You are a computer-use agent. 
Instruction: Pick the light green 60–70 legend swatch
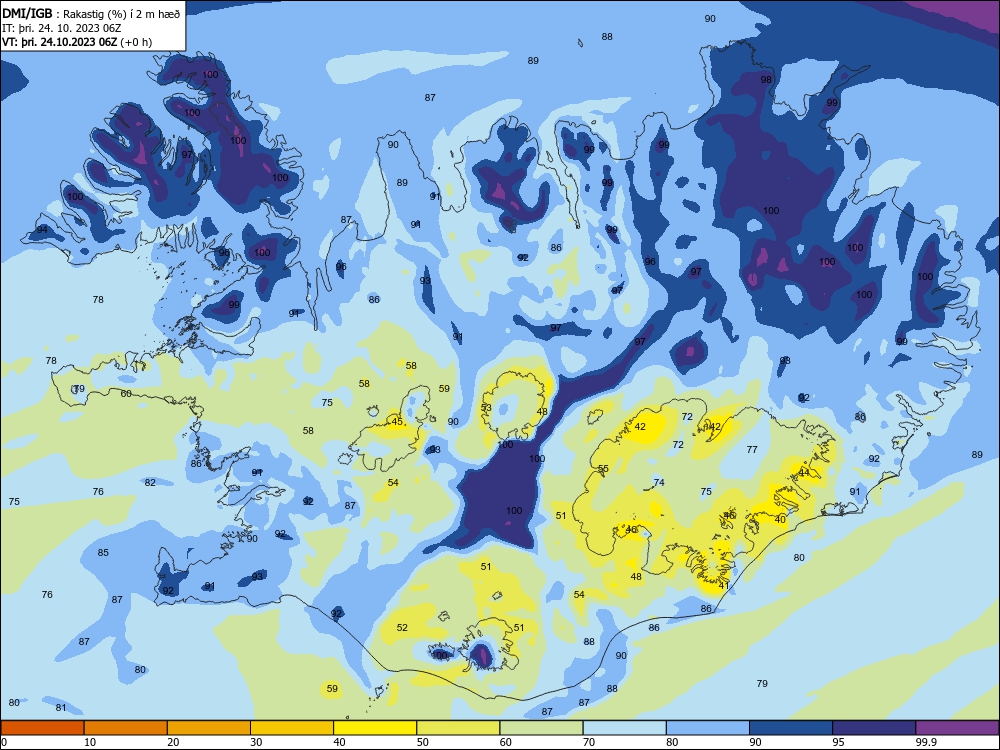(x=541, y=728)
